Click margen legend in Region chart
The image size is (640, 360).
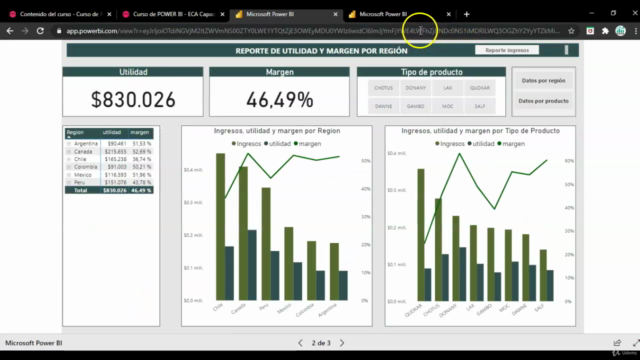(307, 144)
